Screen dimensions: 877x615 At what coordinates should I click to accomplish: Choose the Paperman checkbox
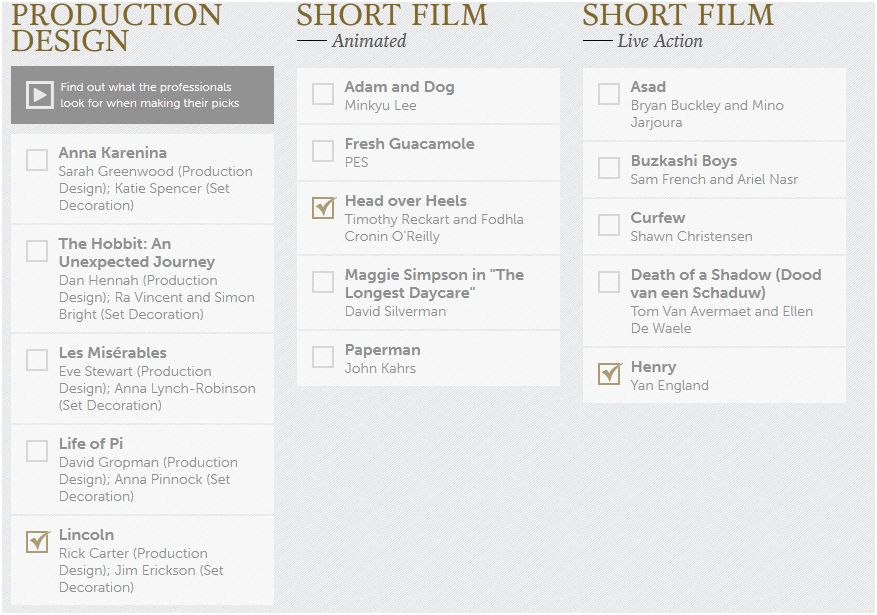tap(323, 357)
